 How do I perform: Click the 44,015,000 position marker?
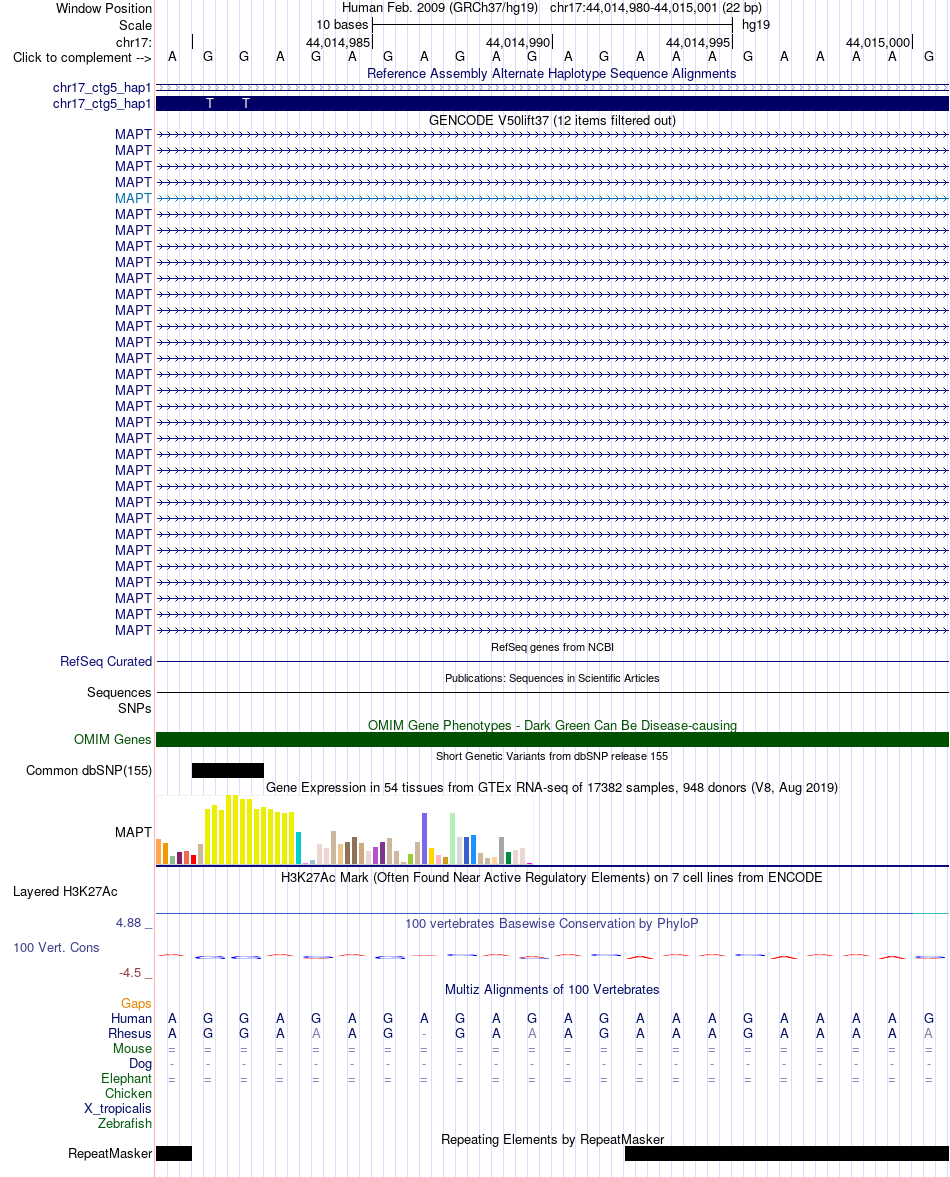[878, 43]
